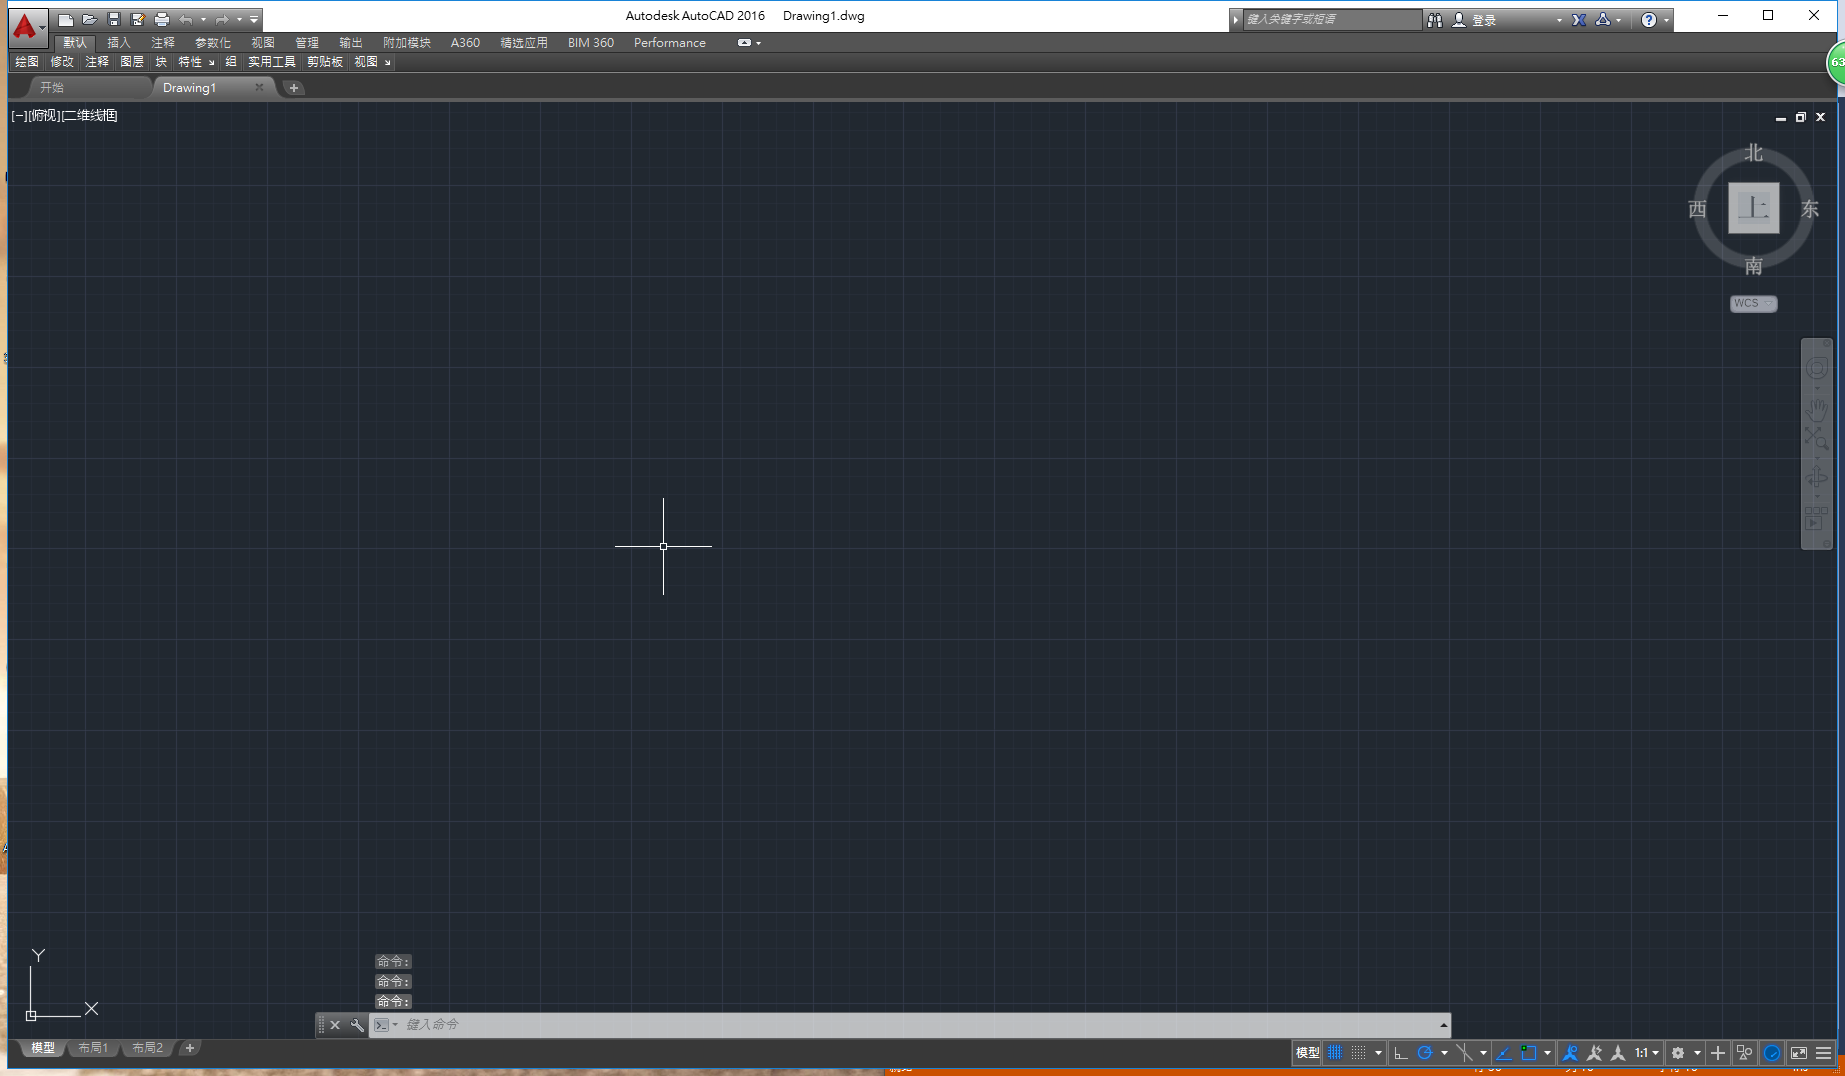
Task: Click the Undo arrow icon
Action: click(187, 19)
